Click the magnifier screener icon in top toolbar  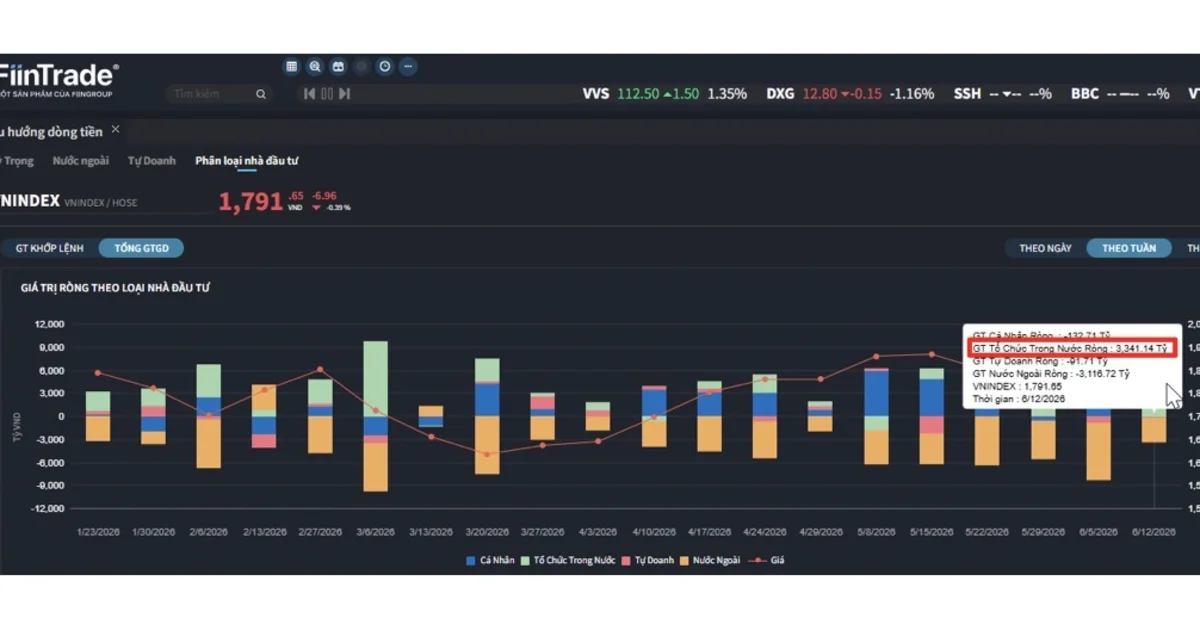(314, 66)
